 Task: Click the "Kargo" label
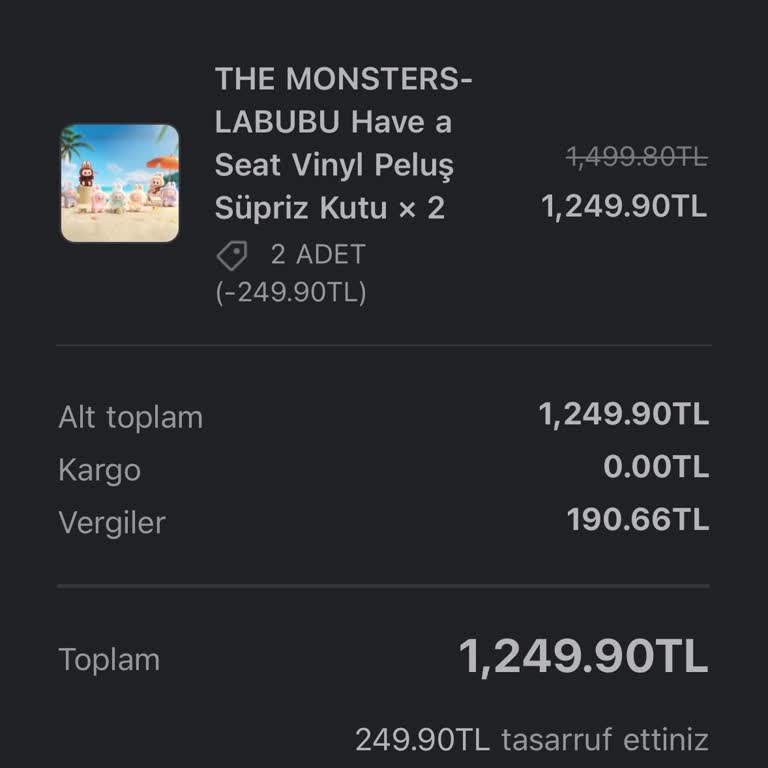pos(99,470)
